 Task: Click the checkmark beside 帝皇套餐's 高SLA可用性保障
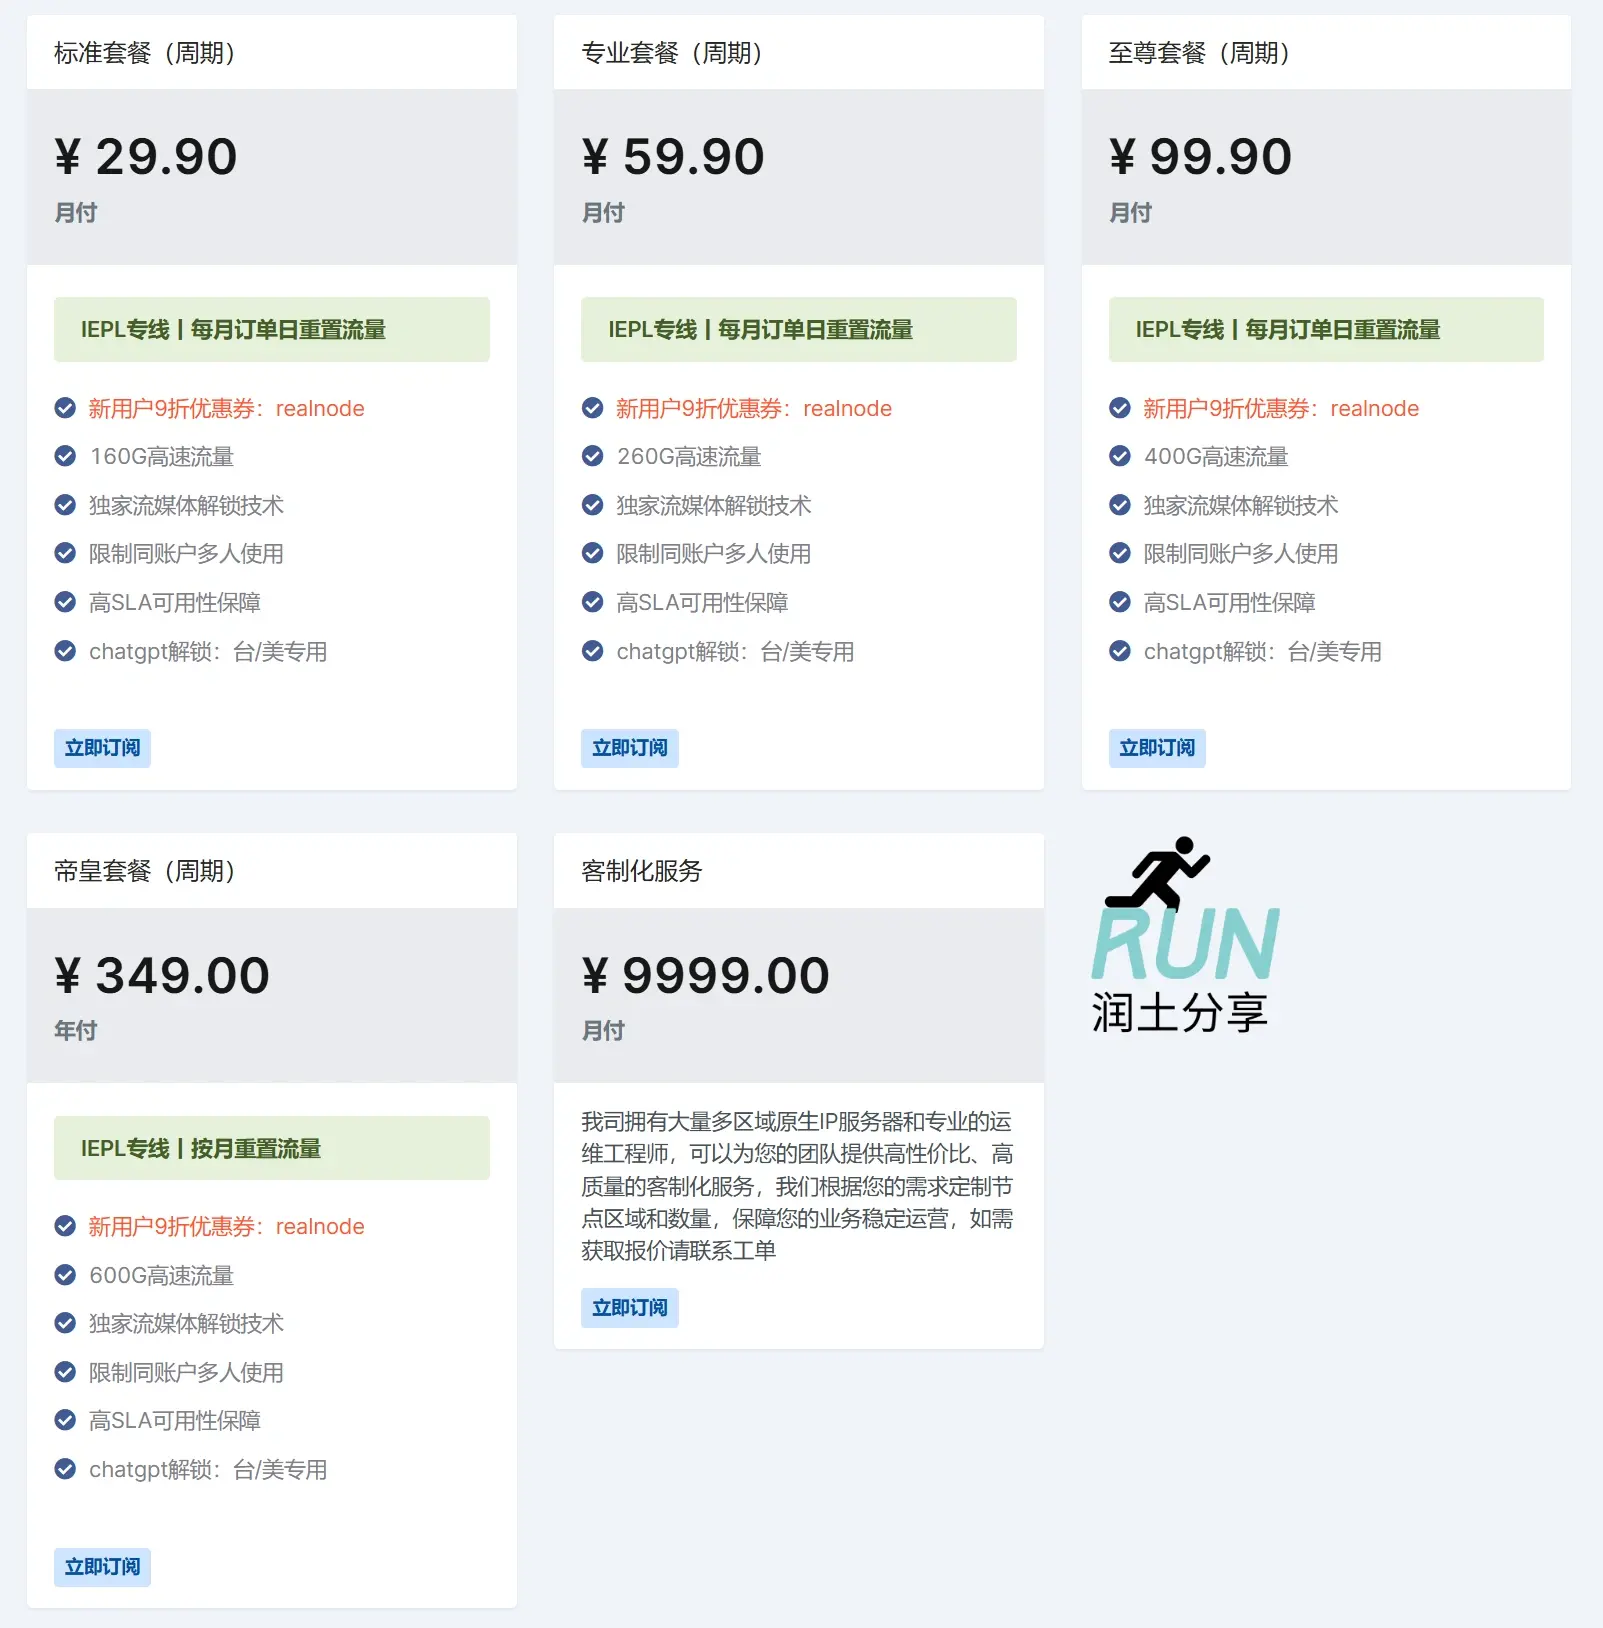pyautogui.click(x=65, y=1420)
